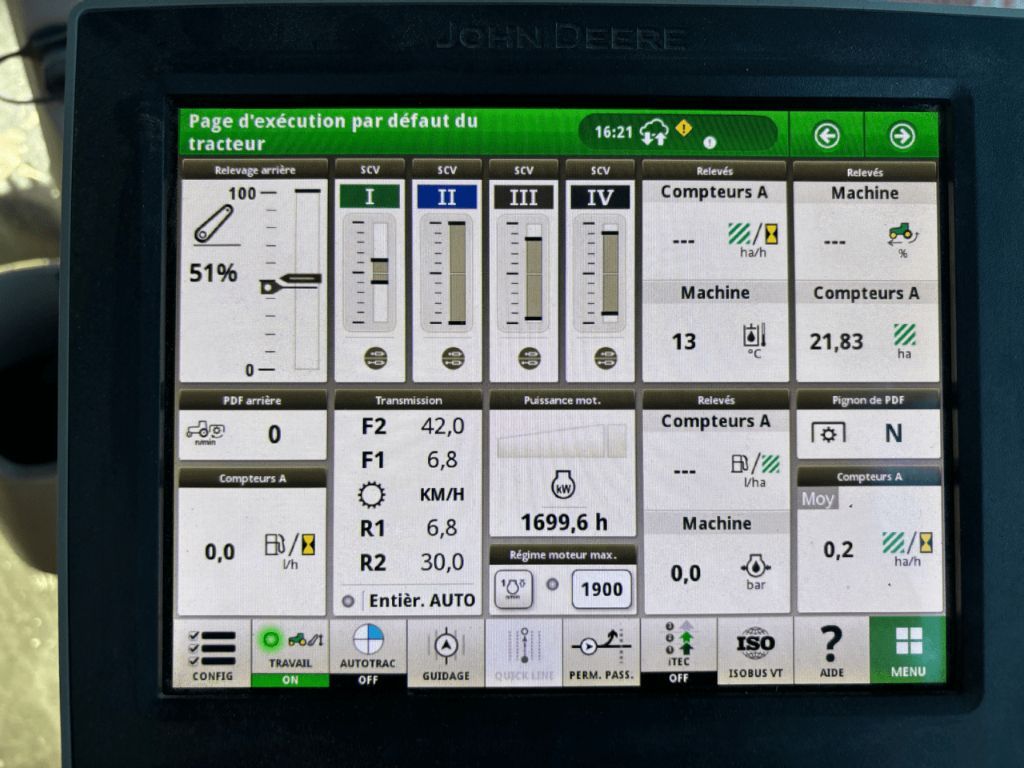This screenshot has height=768, width=1024.
Task: Tap the 1900 max engine speed field
Action: coord(602,589)
